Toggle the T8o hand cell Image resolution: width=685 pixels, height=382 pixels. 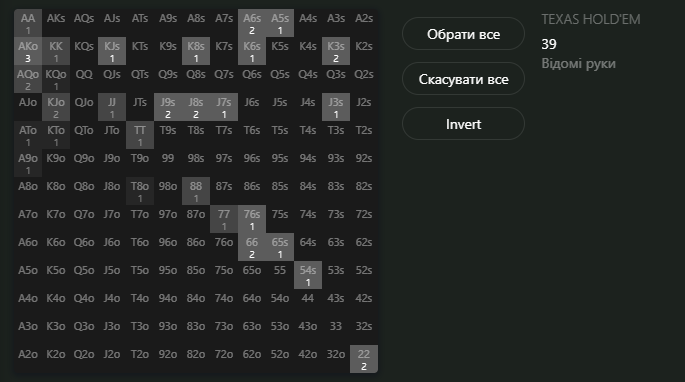pos(140,191)
